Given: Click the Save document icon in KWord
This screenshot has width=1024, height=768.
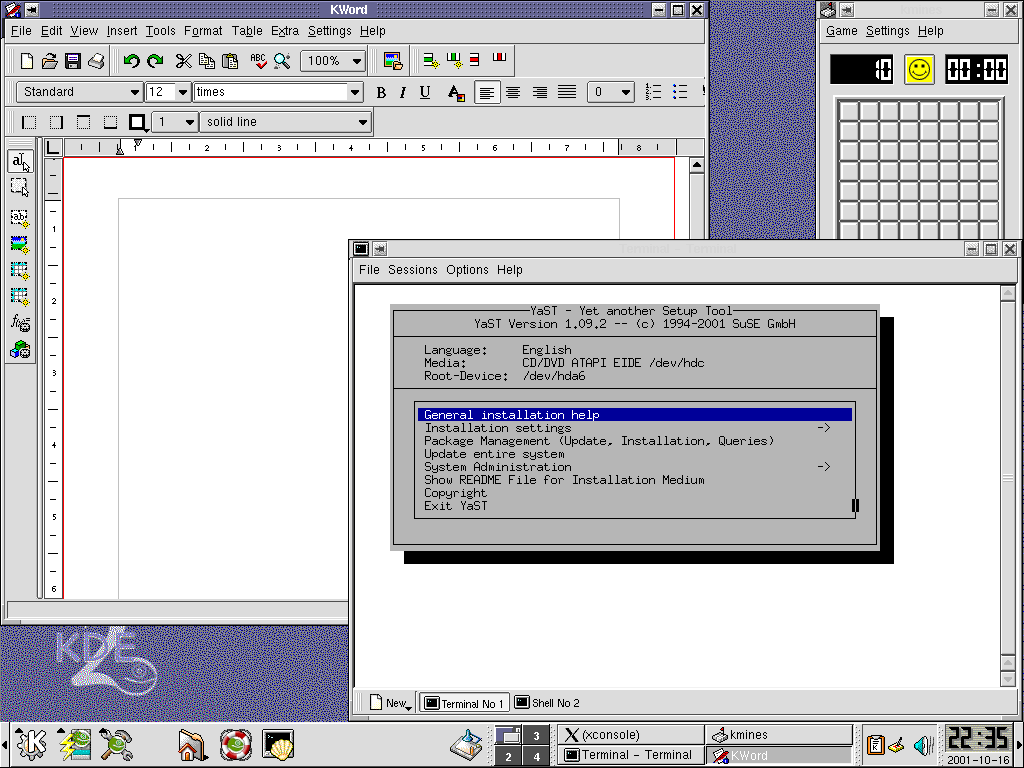Looking at the screenshot, I should 73,61.
